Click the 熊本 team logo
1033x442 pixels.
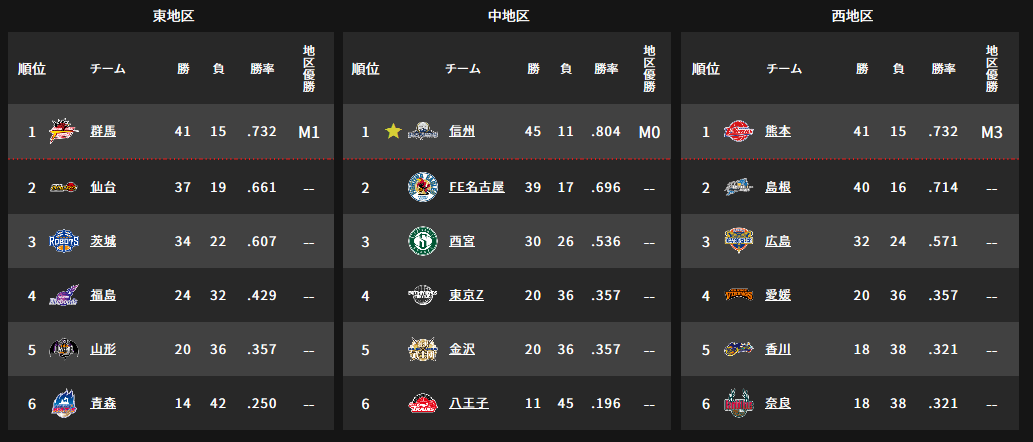[x=738, y=132]
